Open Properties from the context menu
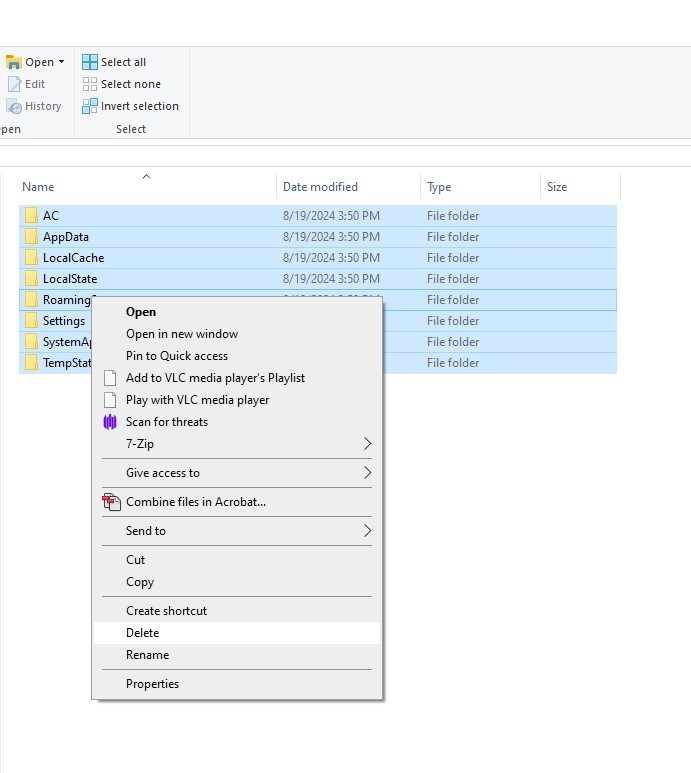 237,684
